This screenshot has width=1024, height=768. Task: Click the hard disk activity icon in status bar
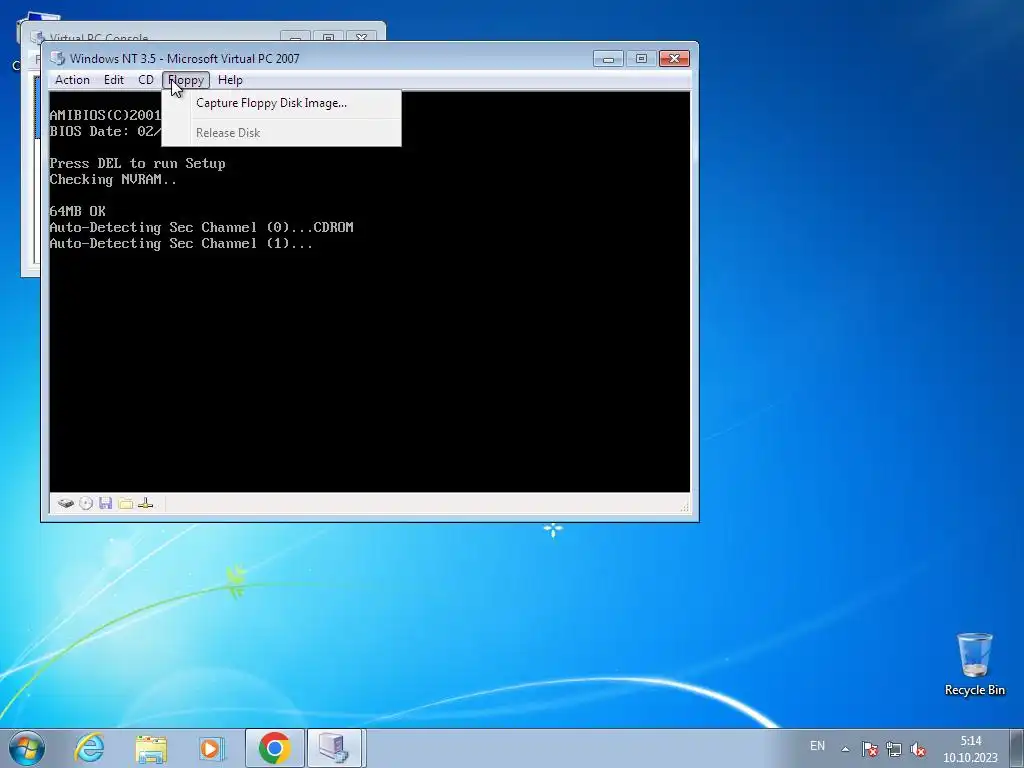[x=65, y=504]
